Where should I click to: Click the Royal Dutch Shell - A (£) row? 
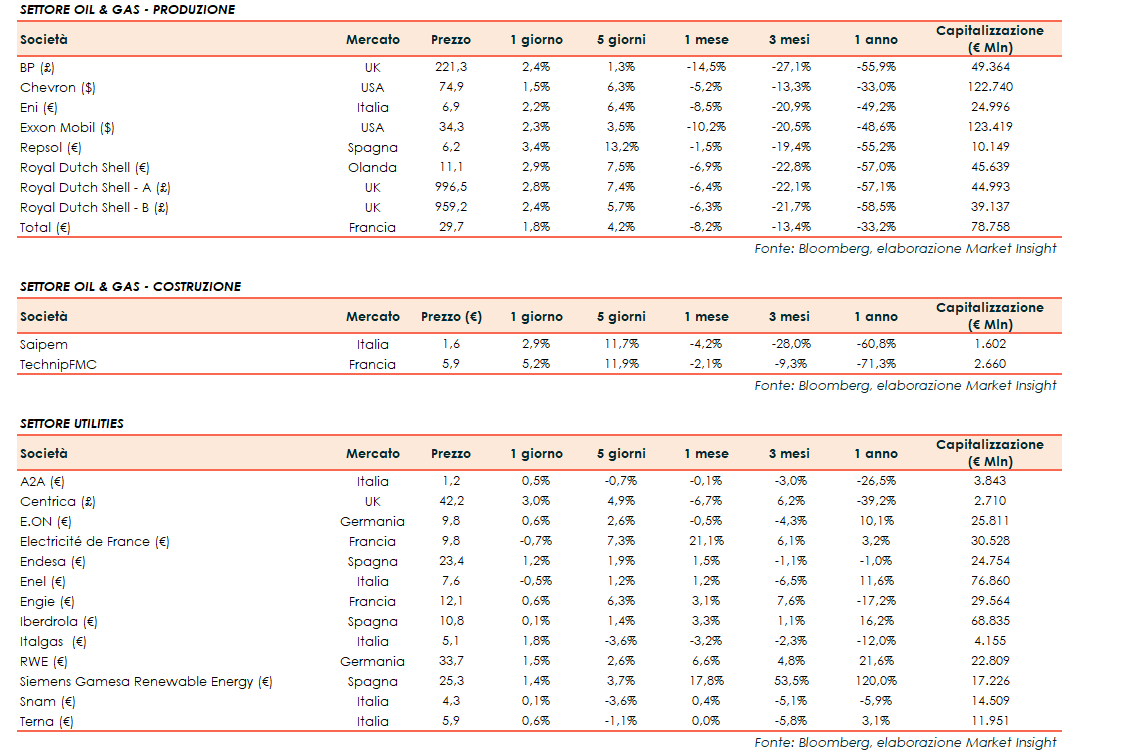[x=95, y=187]
